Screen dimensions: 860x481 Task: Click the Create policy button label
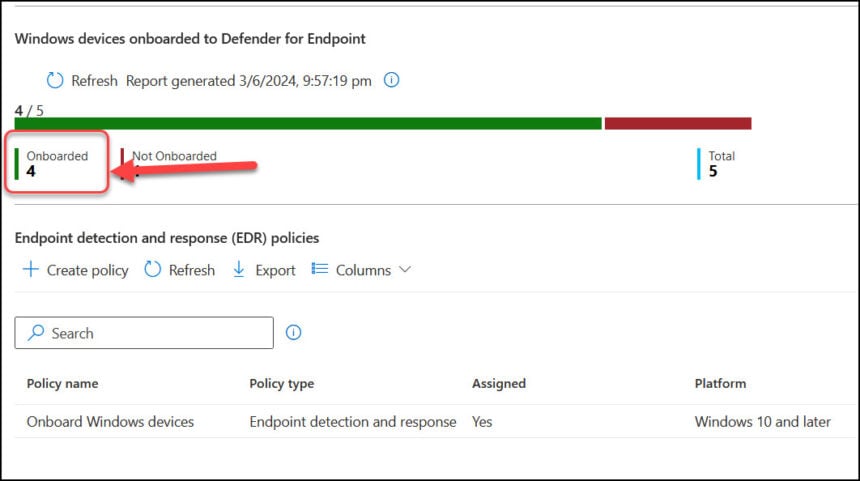(x=87, y=270)
